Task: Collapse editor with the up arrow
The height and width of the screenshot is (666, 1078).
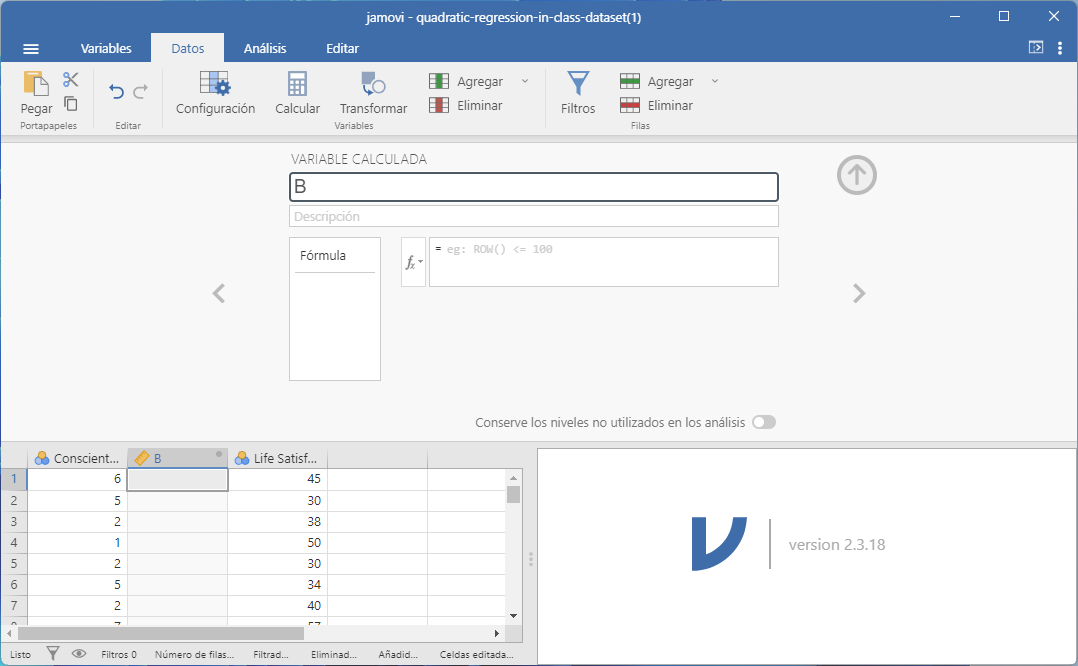Action: [856, 176]
